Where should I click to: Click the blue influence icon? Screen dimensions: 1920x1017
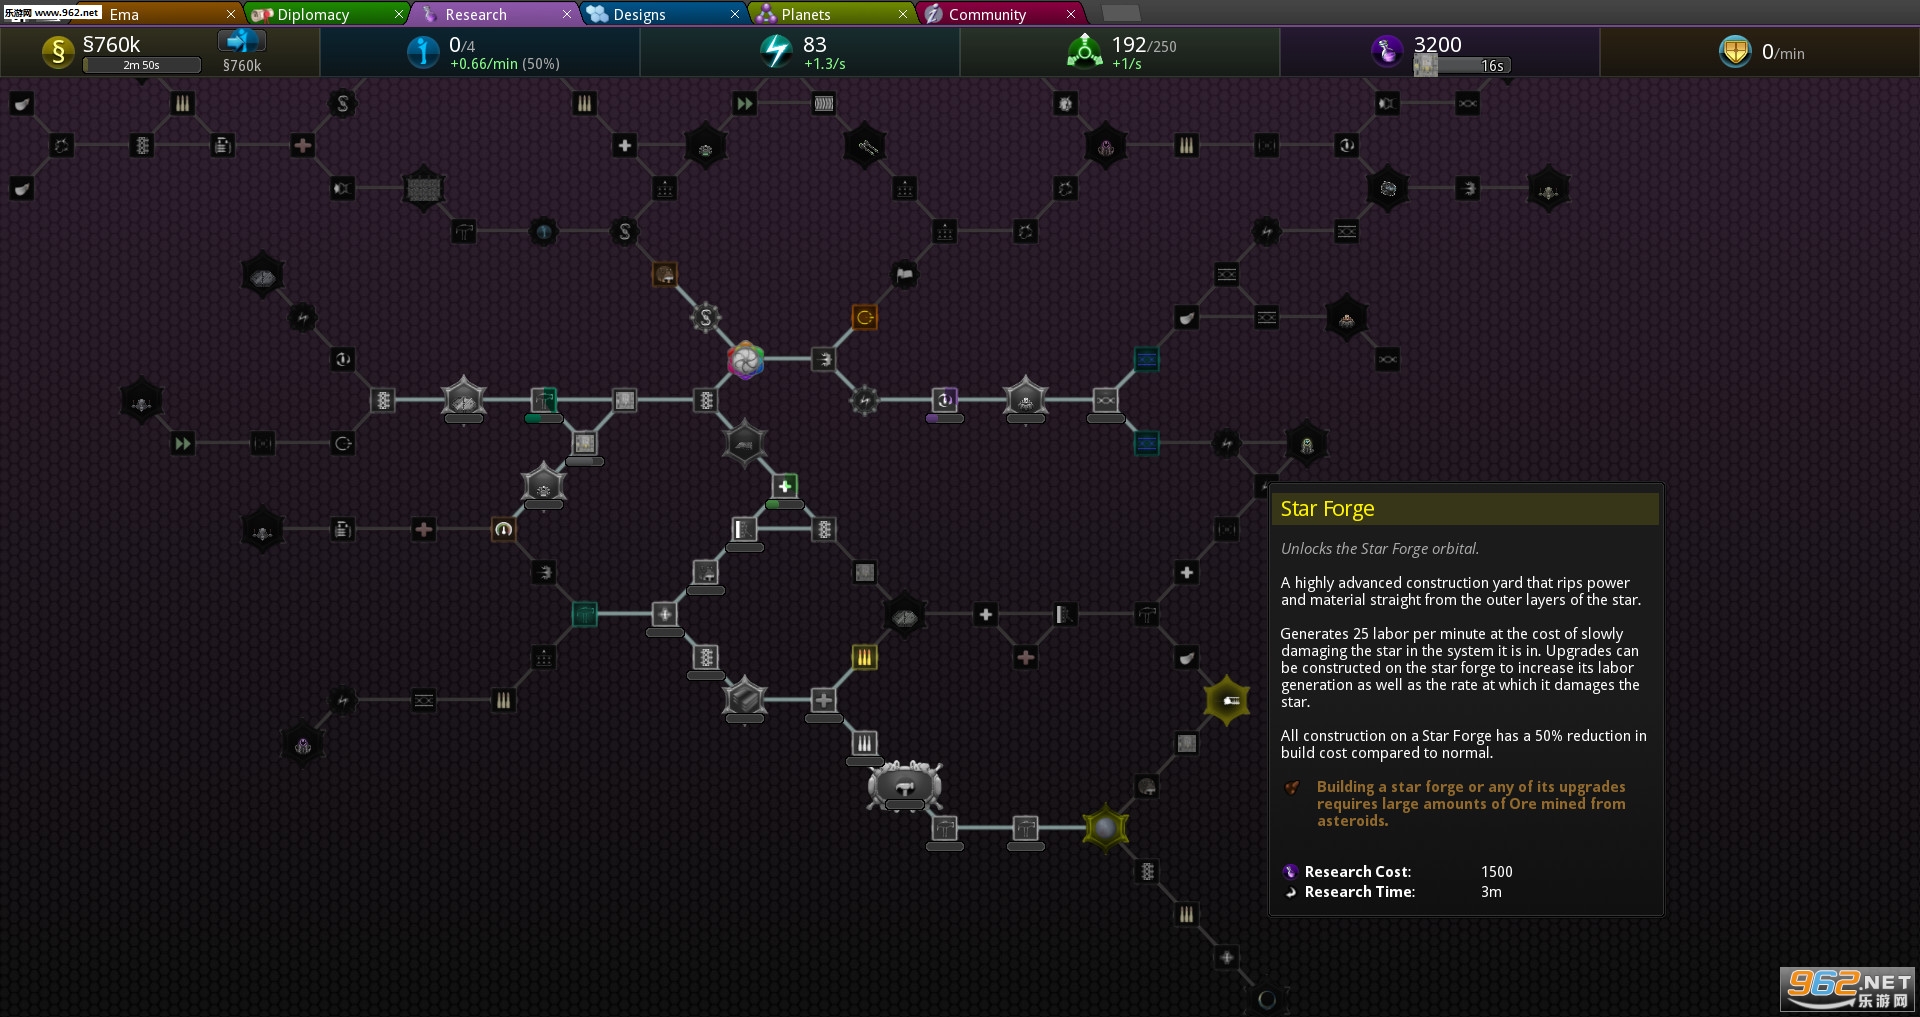(x=423, y=51)
